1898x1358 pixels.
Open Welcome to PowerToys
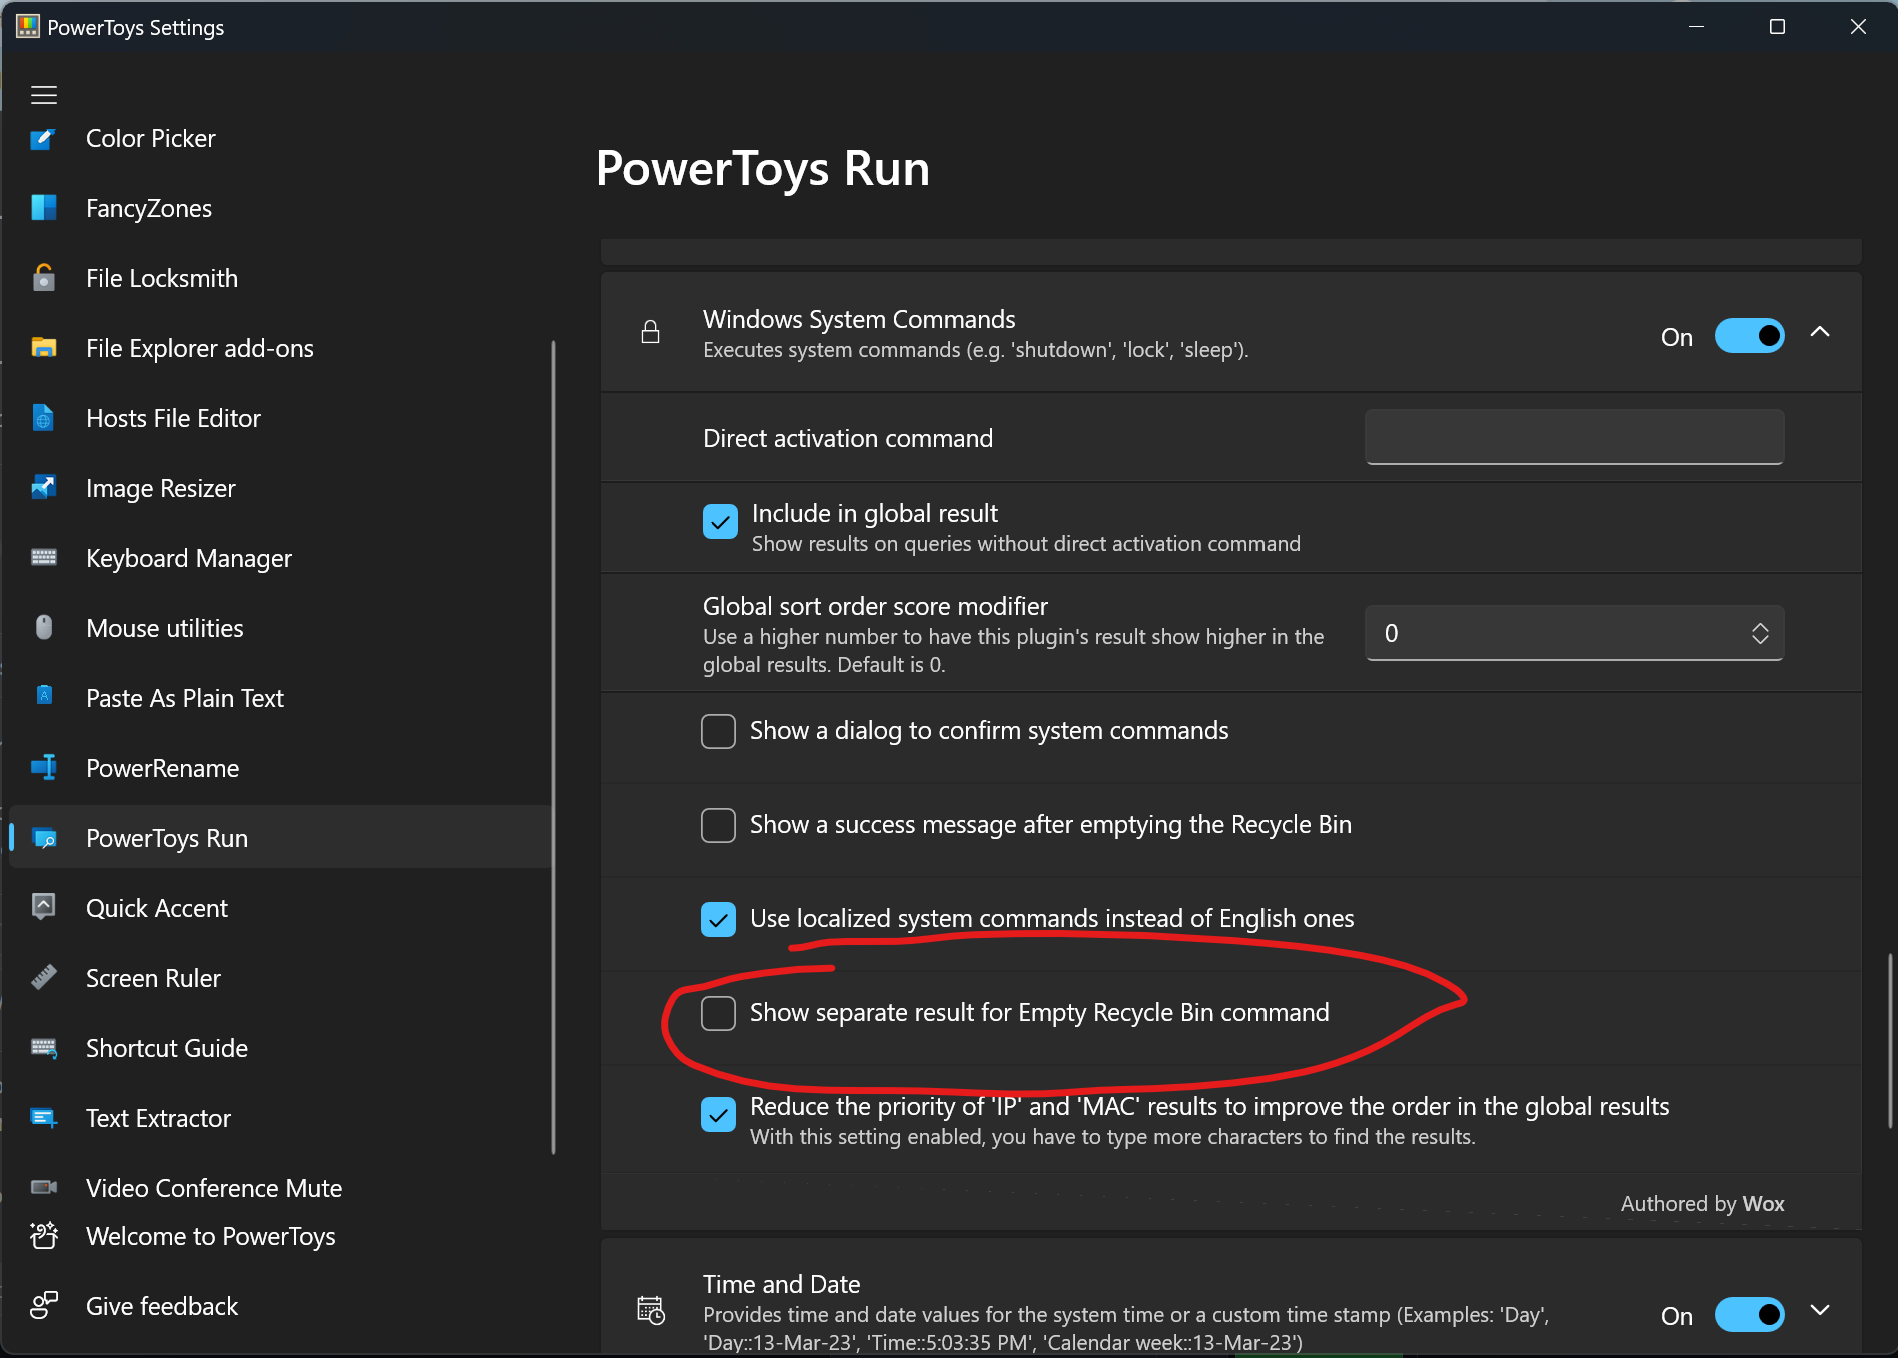pyautogui.click(x=210, y=1236)
